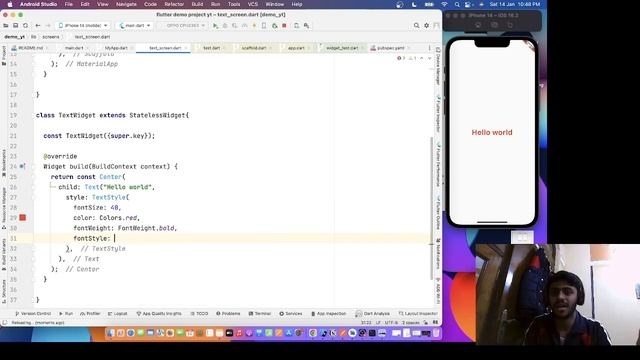Open the Flutter Outline side panel
The width and height of the screenshot is (640, 360).
click(438, 212)
